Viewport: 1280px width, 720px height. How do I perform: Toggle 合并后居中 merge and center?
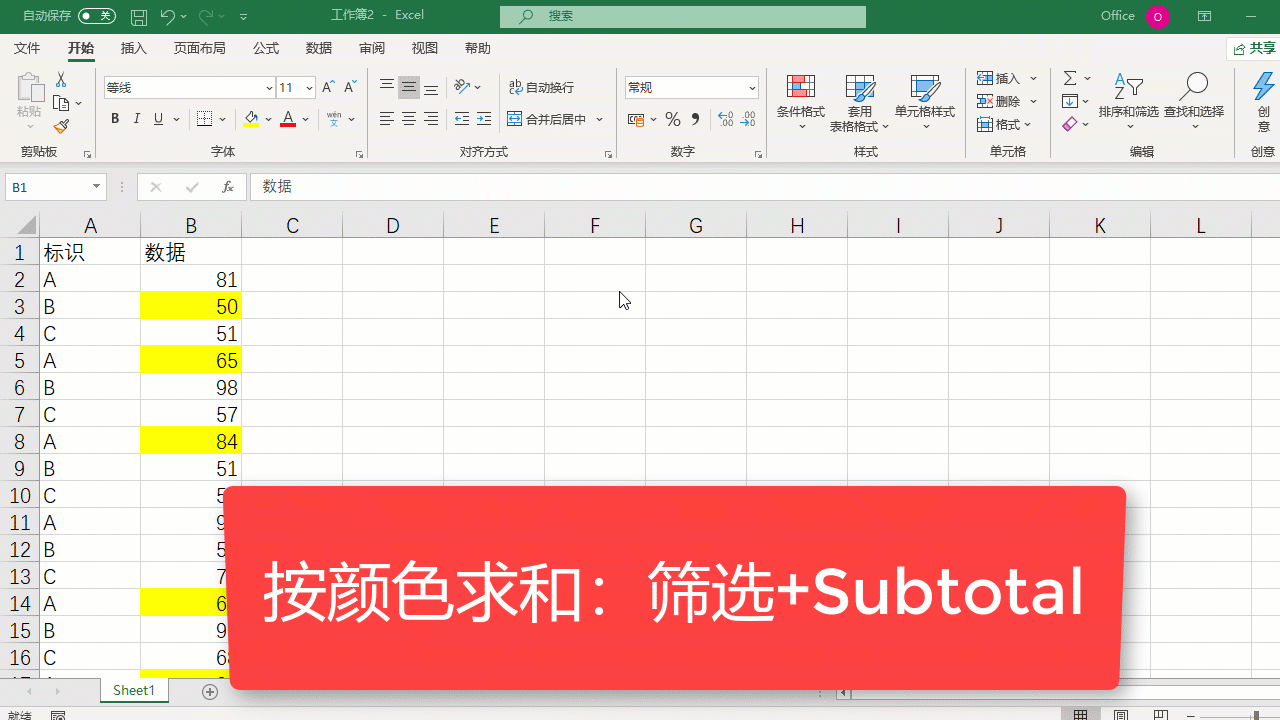[547, 119]
